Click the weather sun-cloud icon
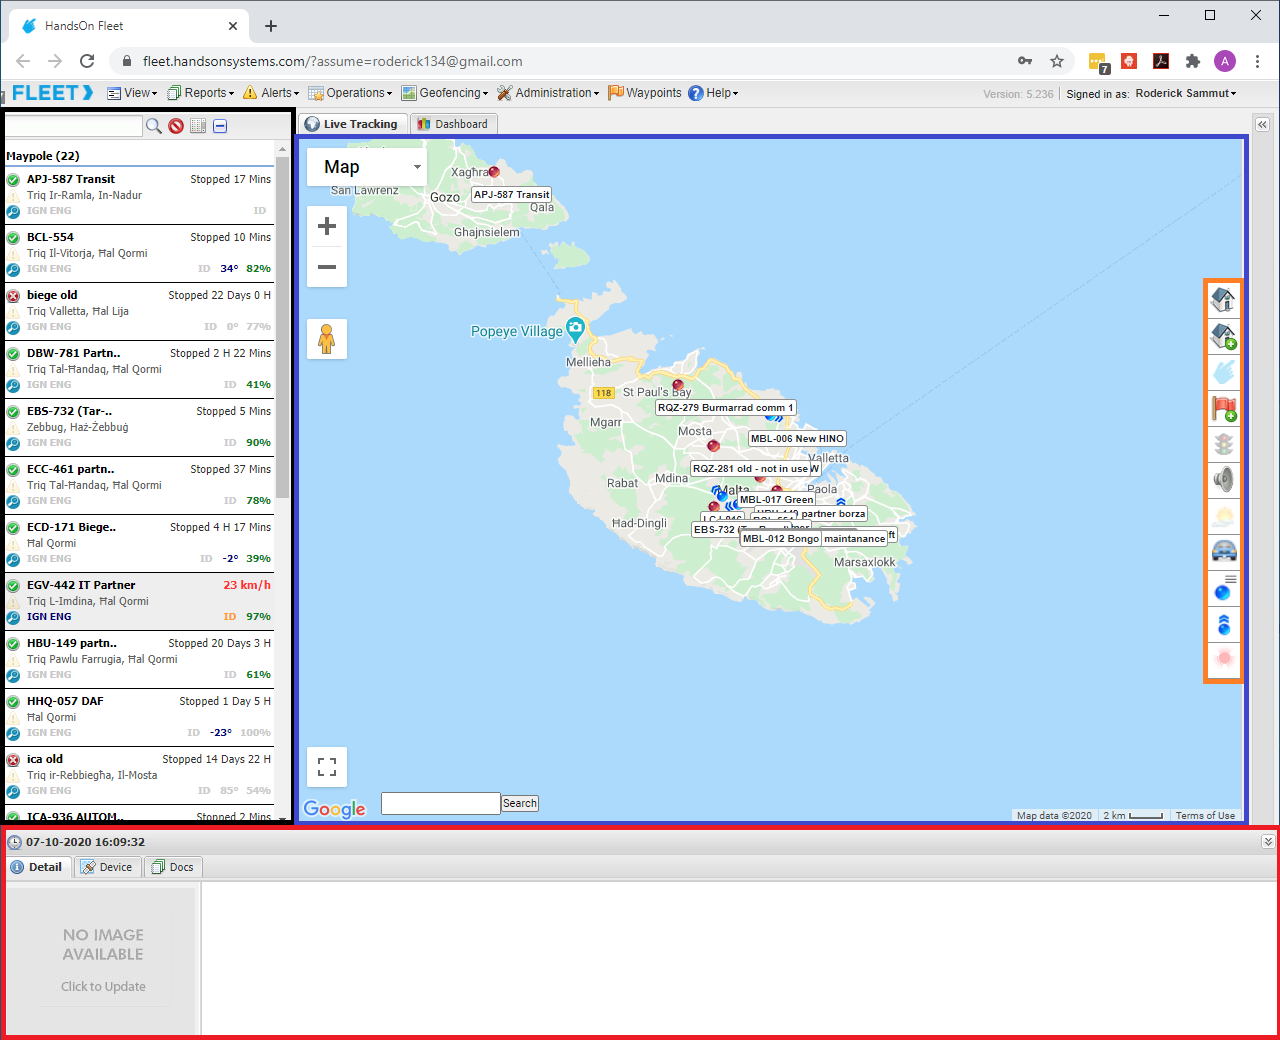Image resolution: width=1280 pixels, height=1040 pixels. point(1223,516)
